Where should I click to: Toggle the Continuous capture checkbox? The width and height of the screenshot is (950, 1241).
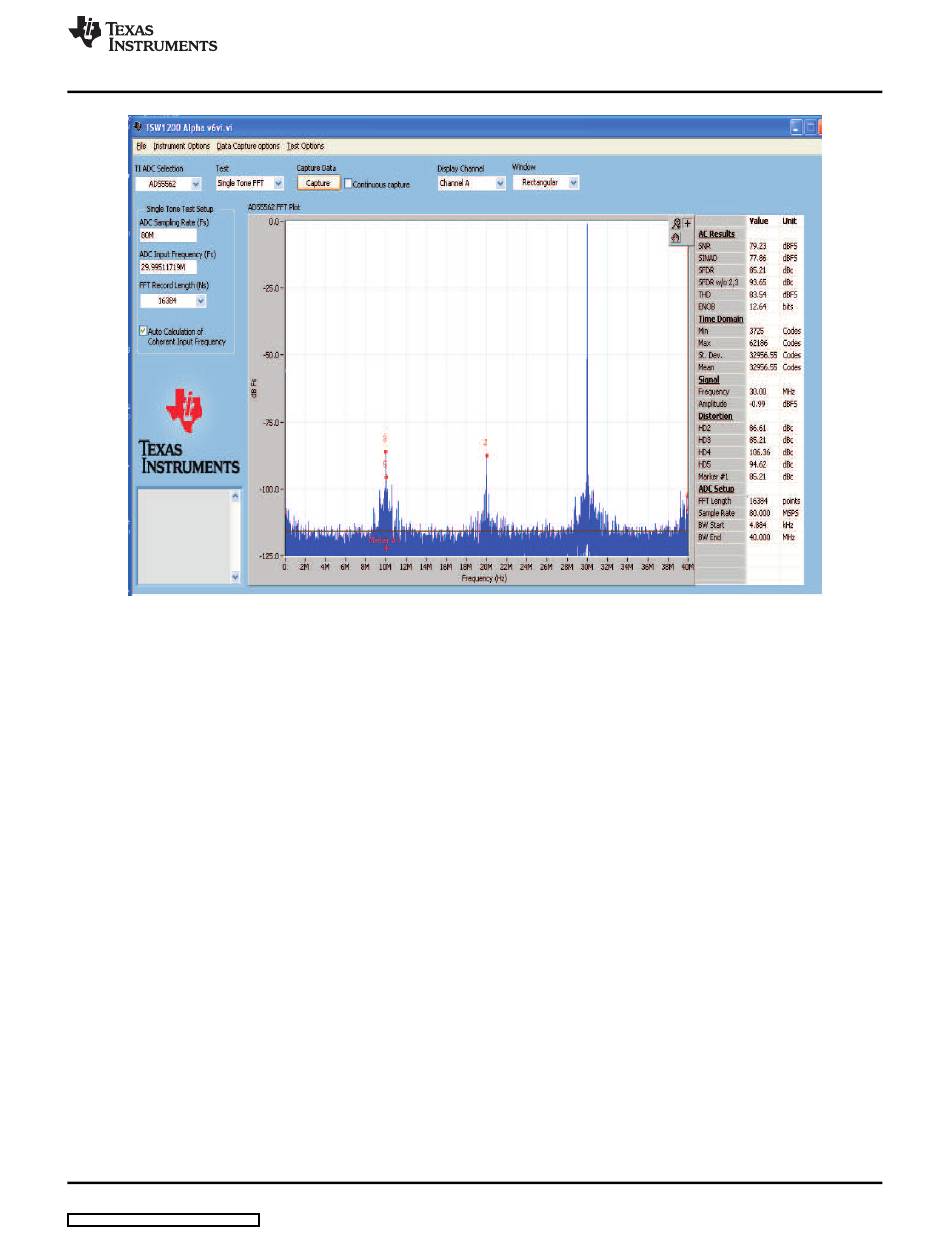[348, 184]
